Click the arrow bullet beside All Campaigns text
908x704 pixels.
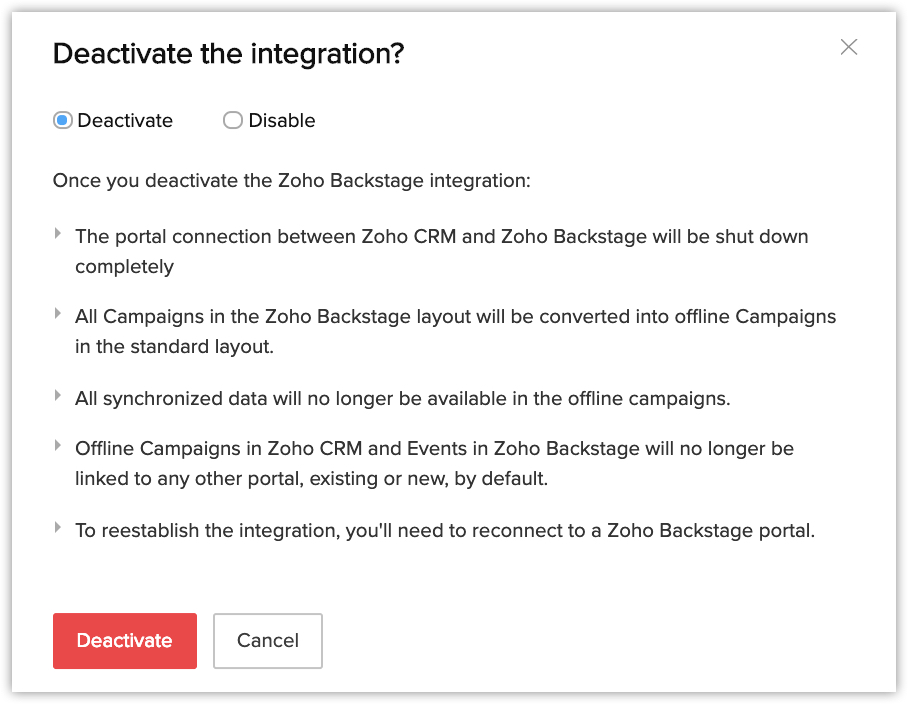[x=59, y=314]
